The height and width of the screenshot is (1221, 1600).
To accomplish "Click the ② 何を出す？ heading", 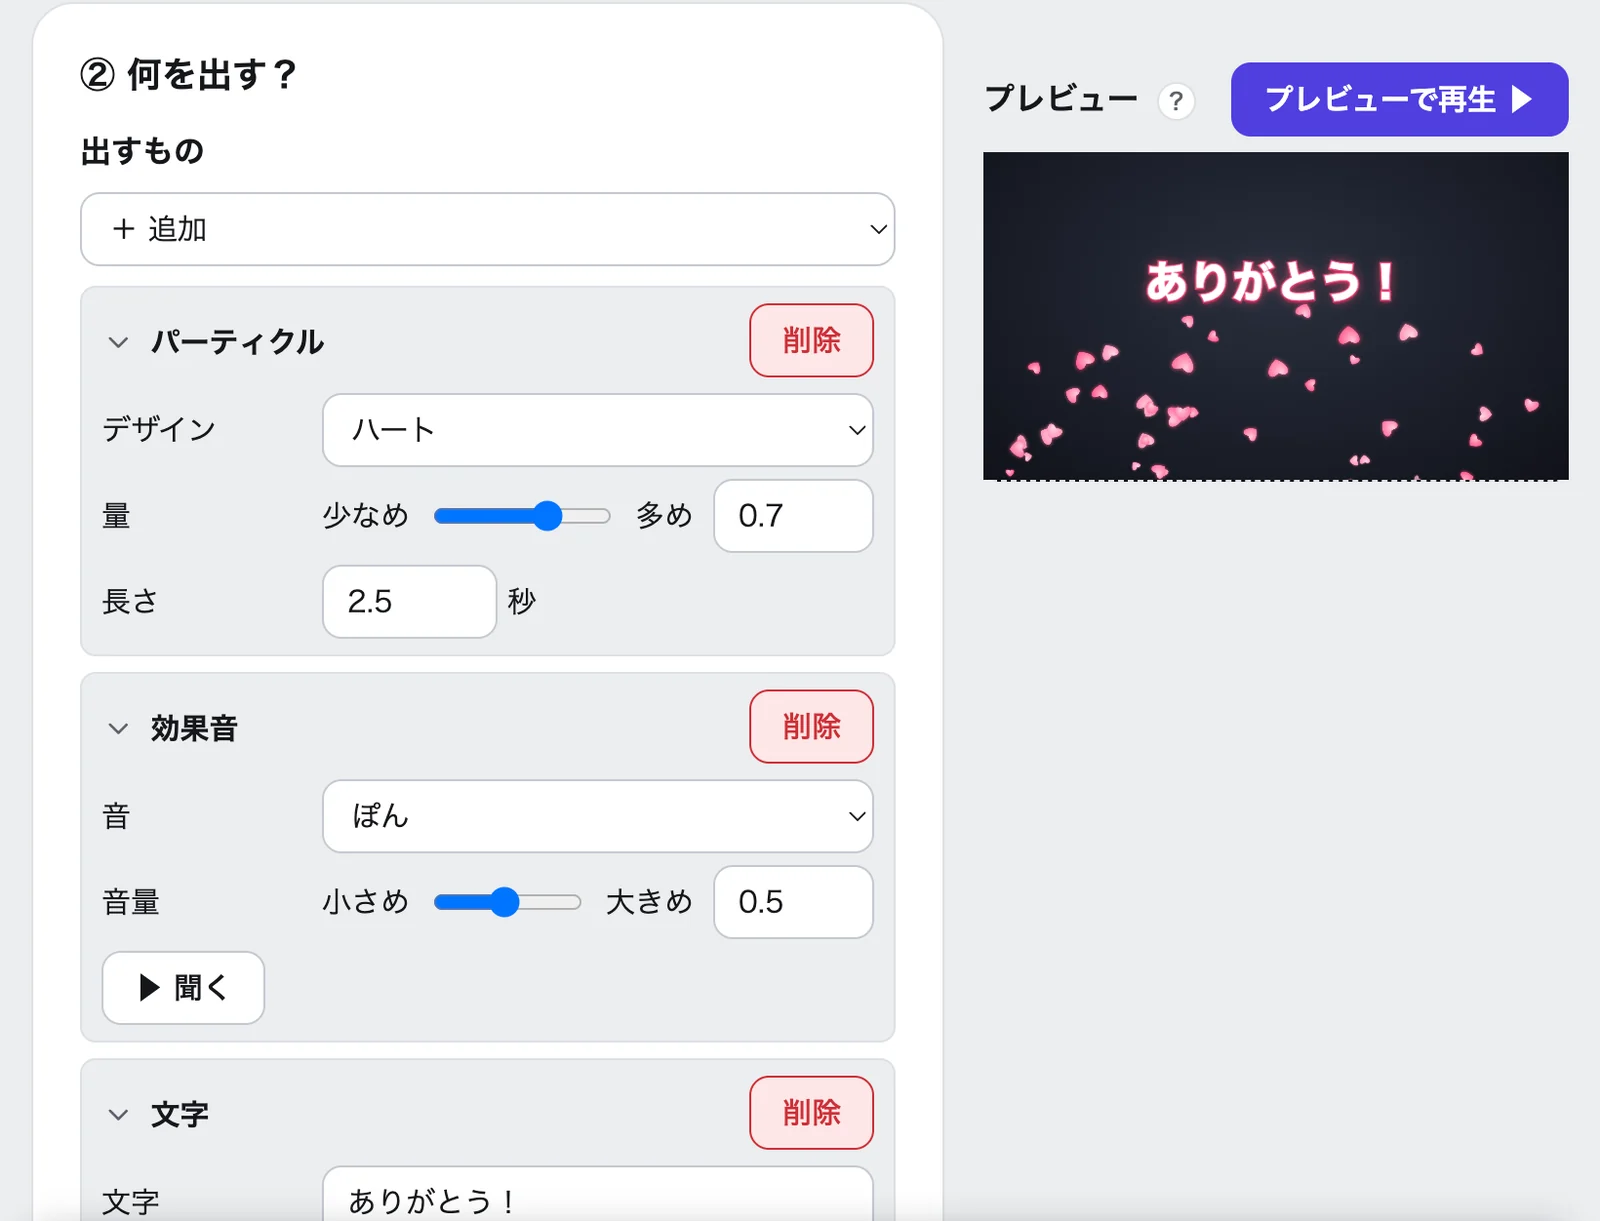I will [188, 74].
